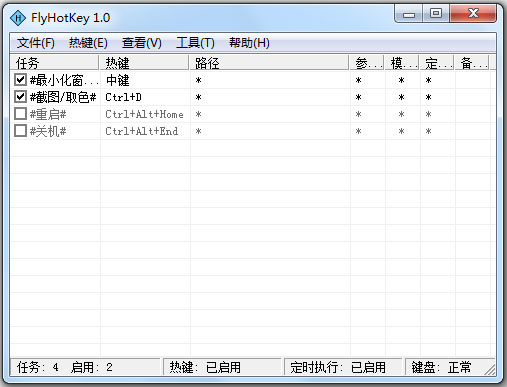The height and width of the screenshot is (387, 507).
Task: Sort by the 热键 column header
Action: click(x=144, y=63)
